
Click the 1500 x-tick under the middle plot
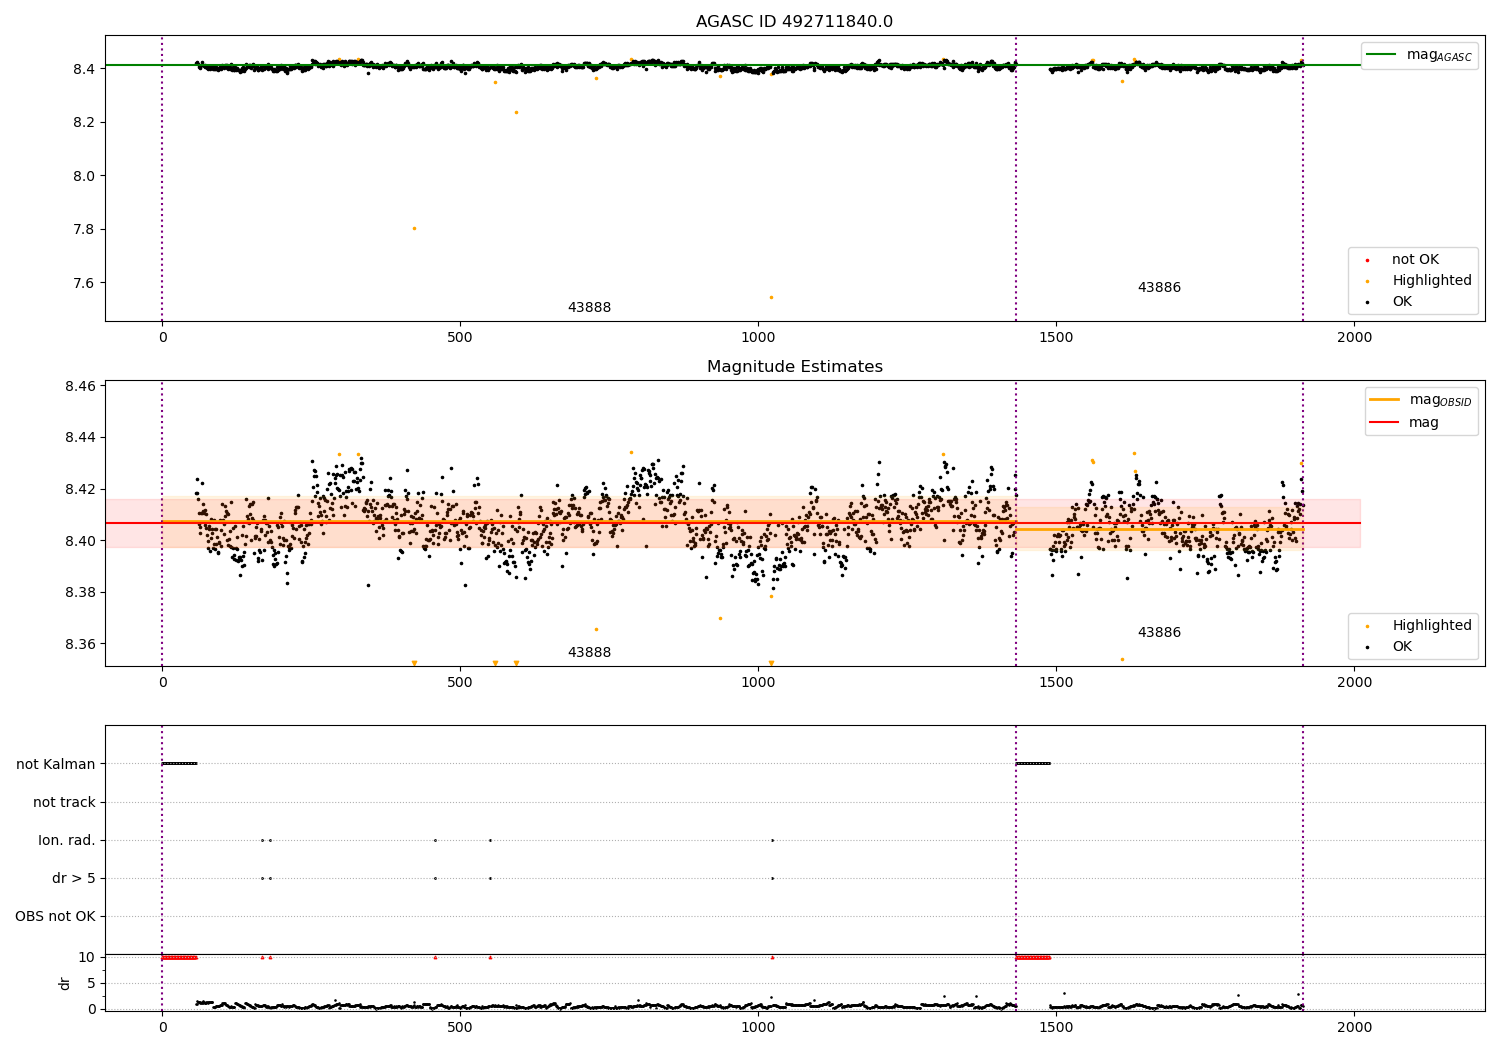[x=1056, y=682]
